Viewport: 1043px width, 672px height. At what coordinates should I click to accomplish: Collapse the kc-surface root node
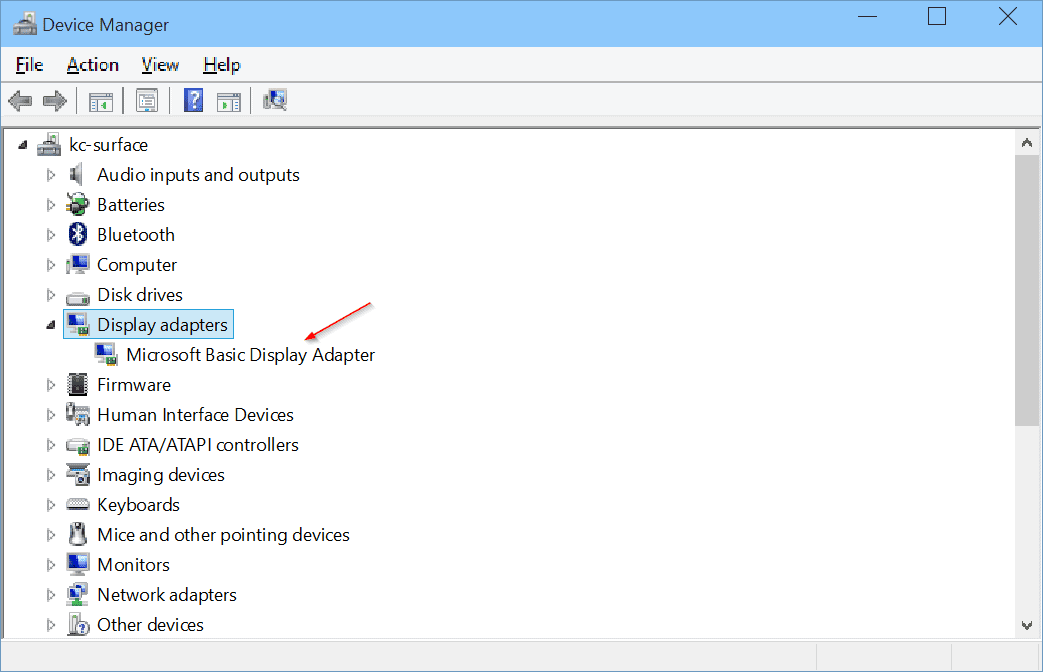23,144
